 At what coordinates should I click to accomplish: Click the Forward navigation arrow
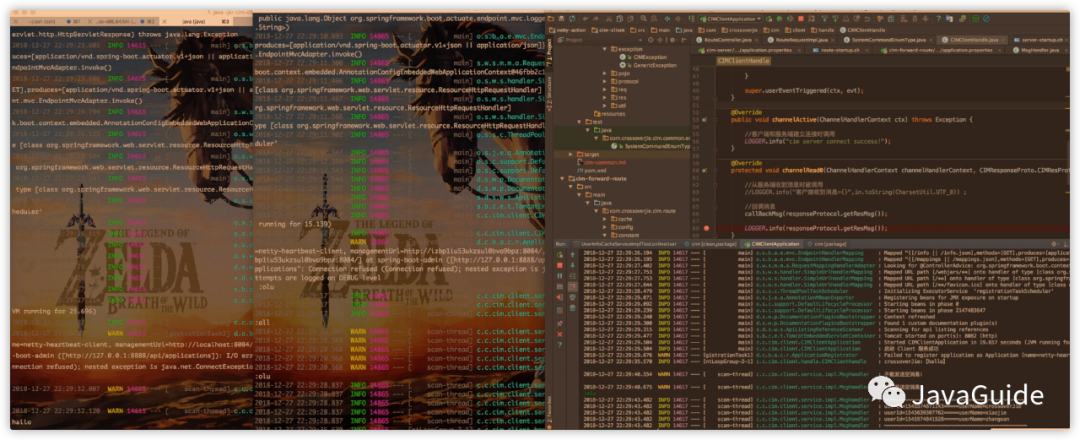678,19
